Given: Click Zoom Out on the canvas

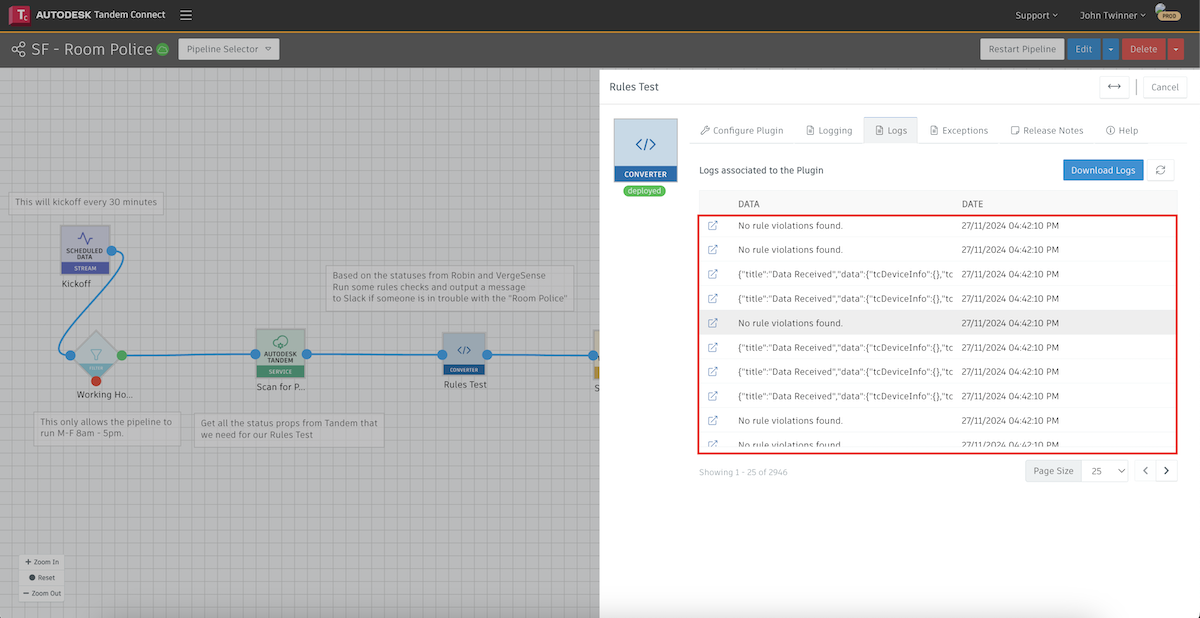Looking at the screenshot, I should point(42,593).
